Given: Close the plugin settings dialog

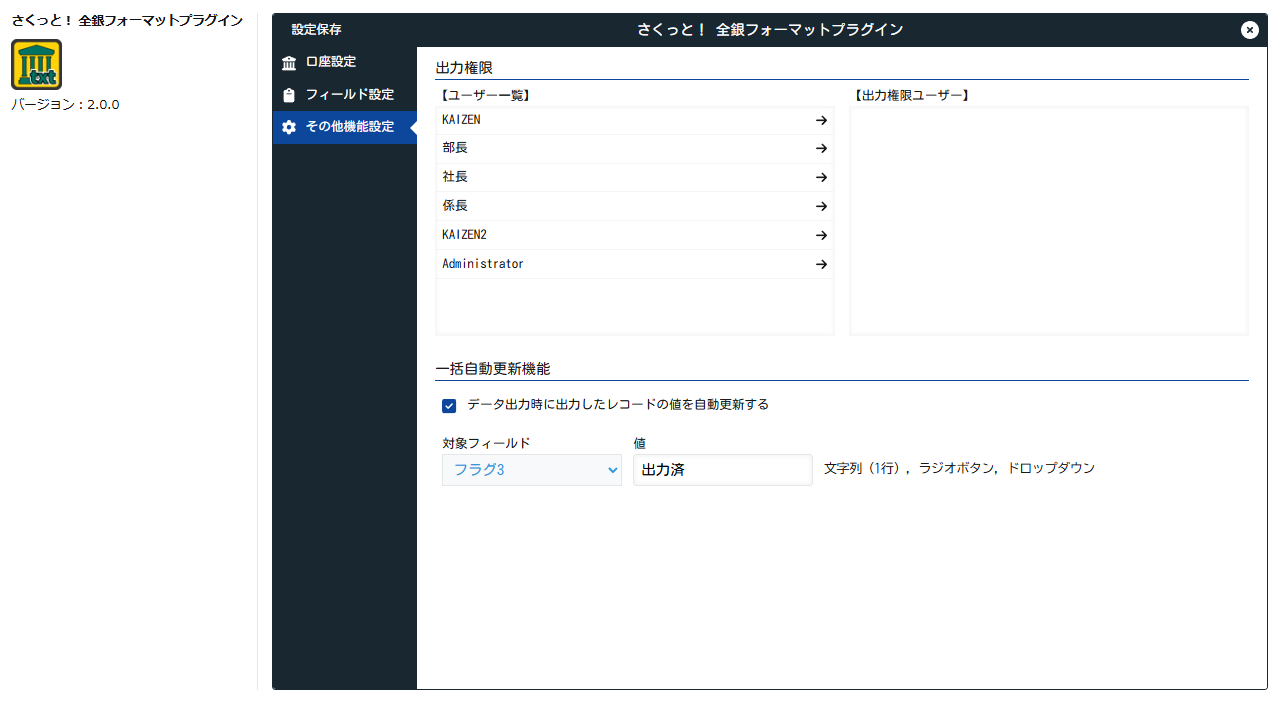Looking at the screenshot, I should click(x=1249, y=30).
